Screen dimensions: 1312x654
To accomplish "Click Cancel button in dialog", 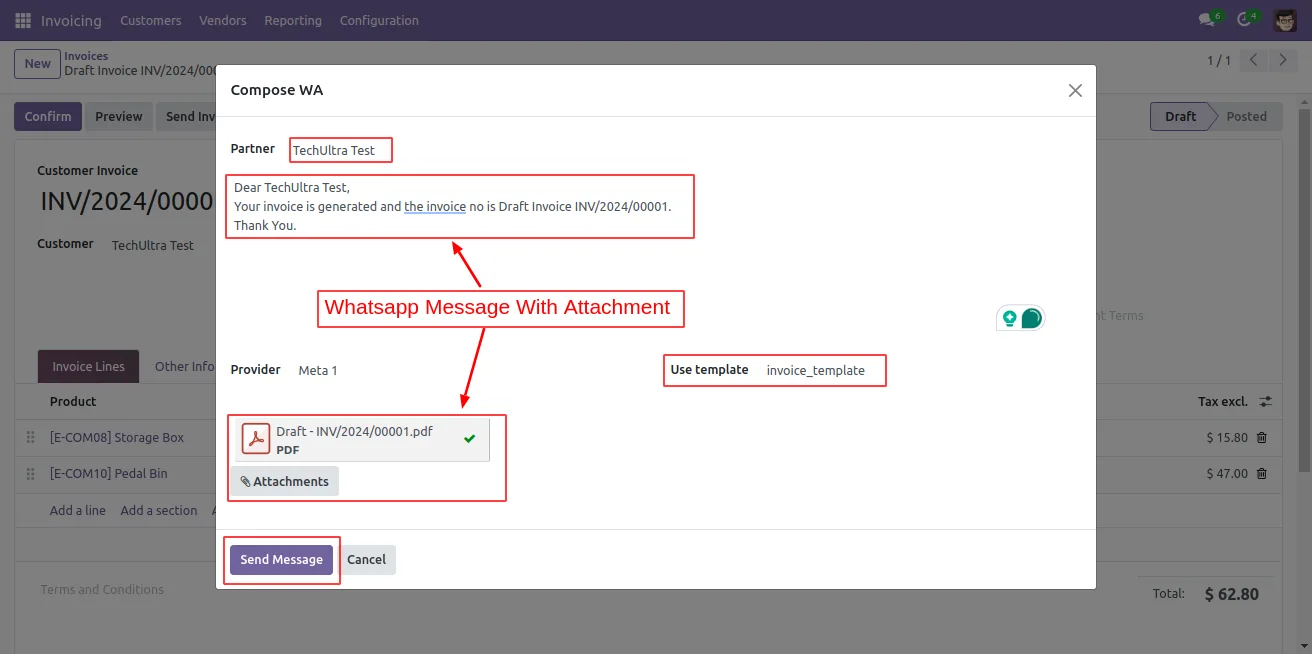I will (x=366, y=559).
